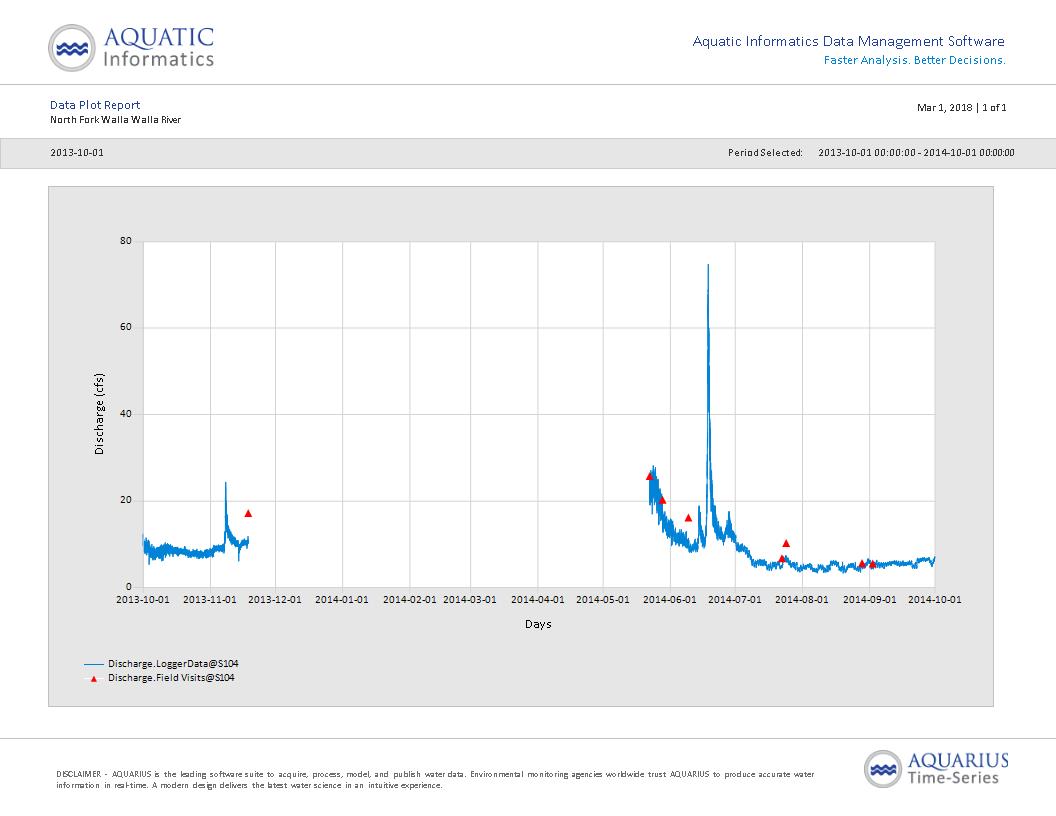
Task: Click the period range 2013-10-01 to 2014-10-01
Action: pos(916,153)
